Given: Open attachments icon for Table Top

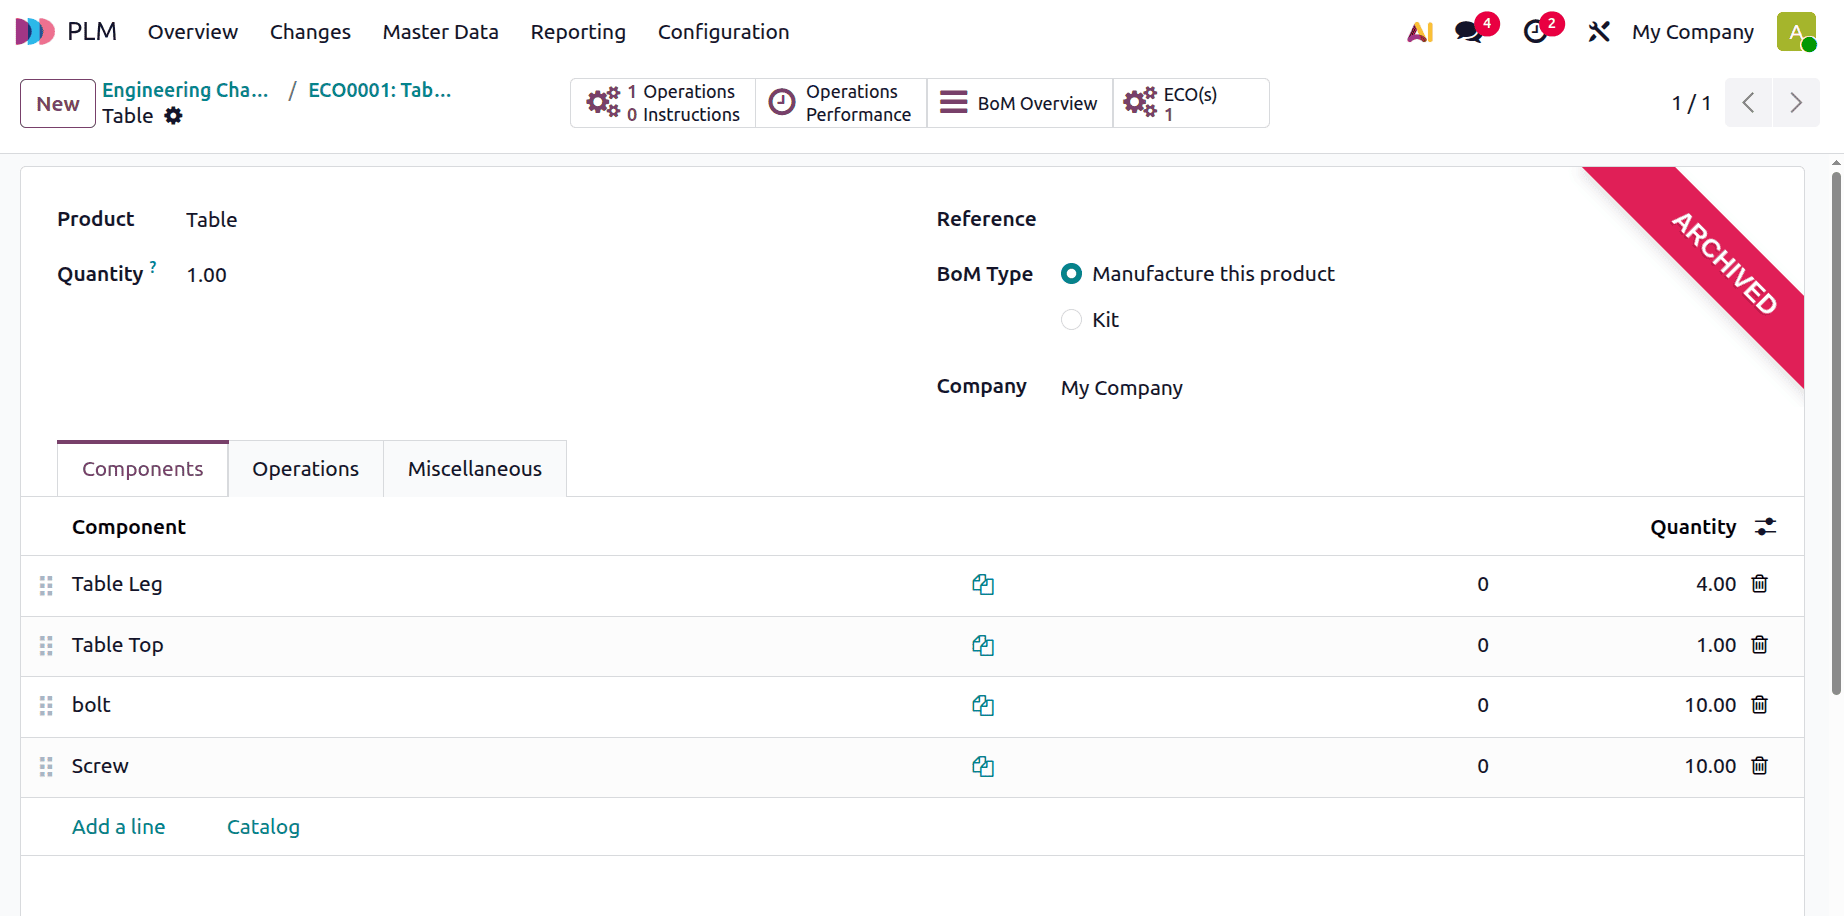Looking at the screenshot, I should [x=983, y=646].
